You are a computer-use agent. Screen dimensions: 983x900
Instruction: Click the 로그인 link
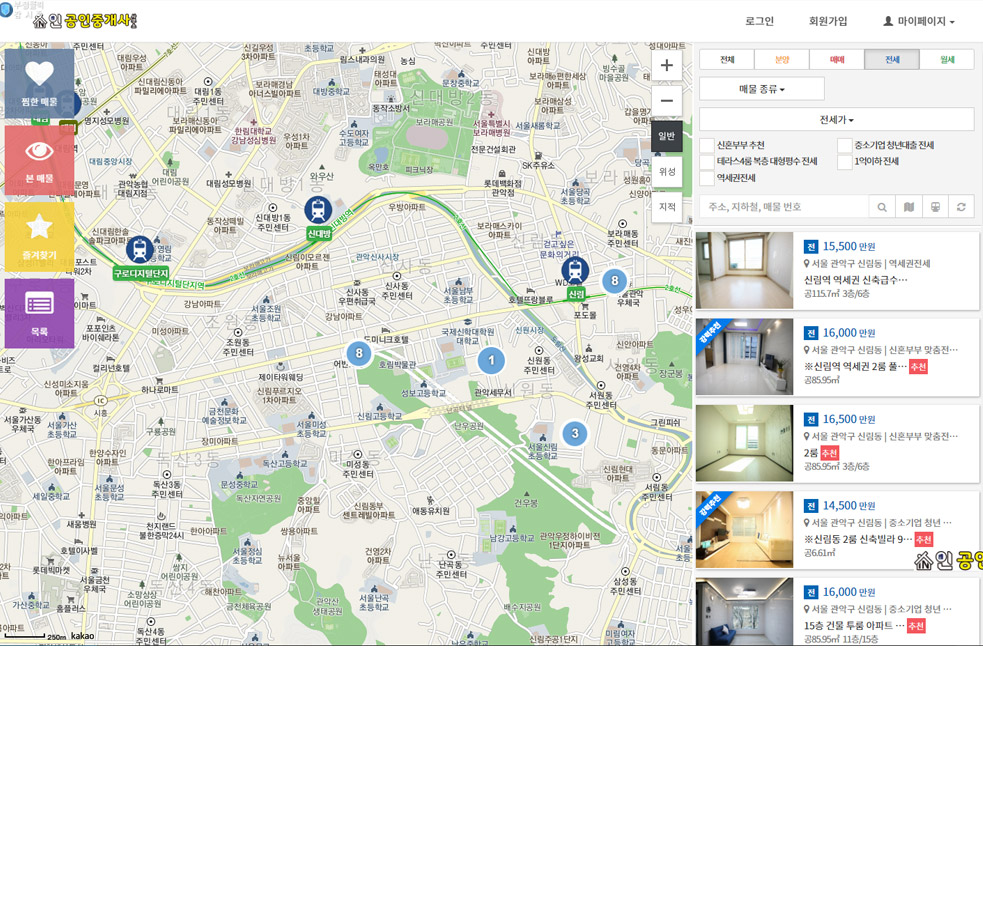[759, 21]
